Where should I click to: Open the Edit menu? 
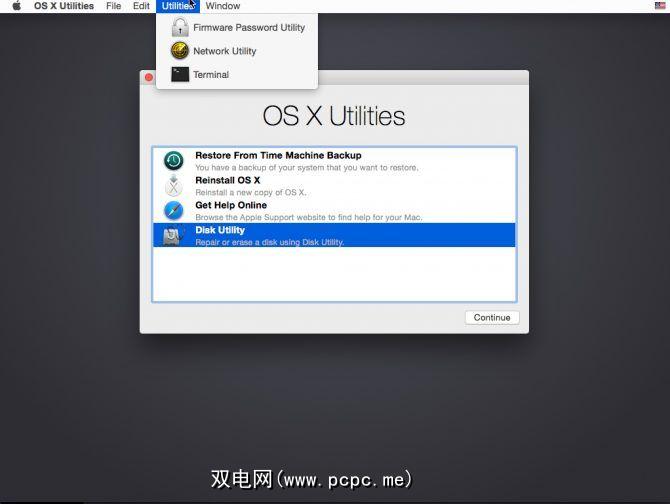point(141,6)
